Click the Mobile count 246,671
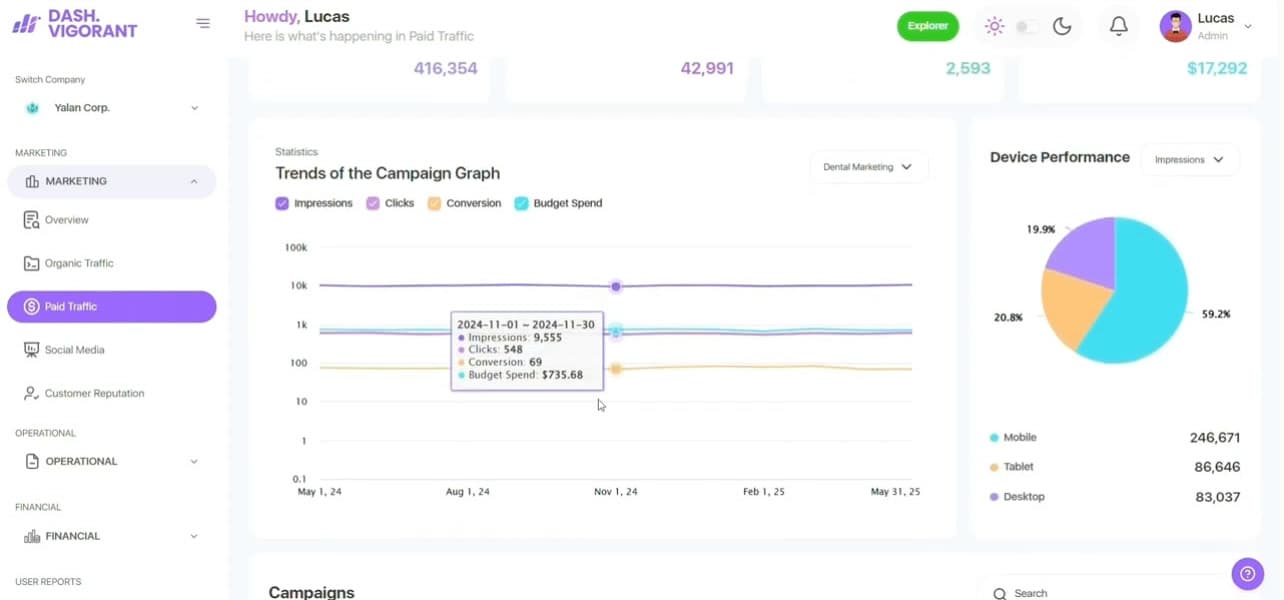This screenshot has width=1284, height=600. (1215, 438)
